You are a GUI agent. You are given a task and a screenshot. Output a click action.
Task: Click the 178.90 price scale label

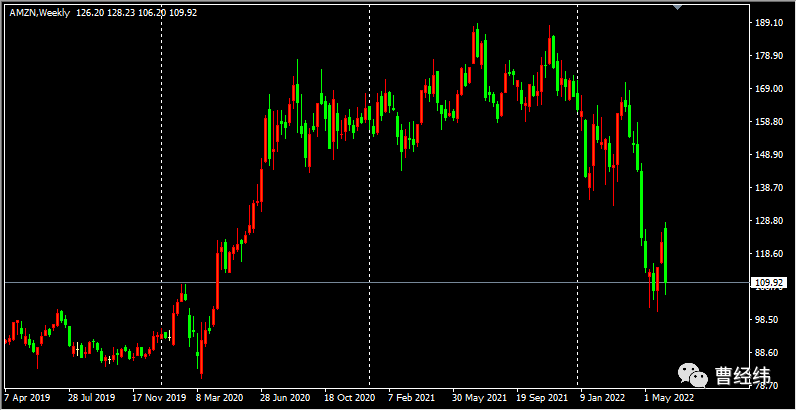(x=771, y=56)
